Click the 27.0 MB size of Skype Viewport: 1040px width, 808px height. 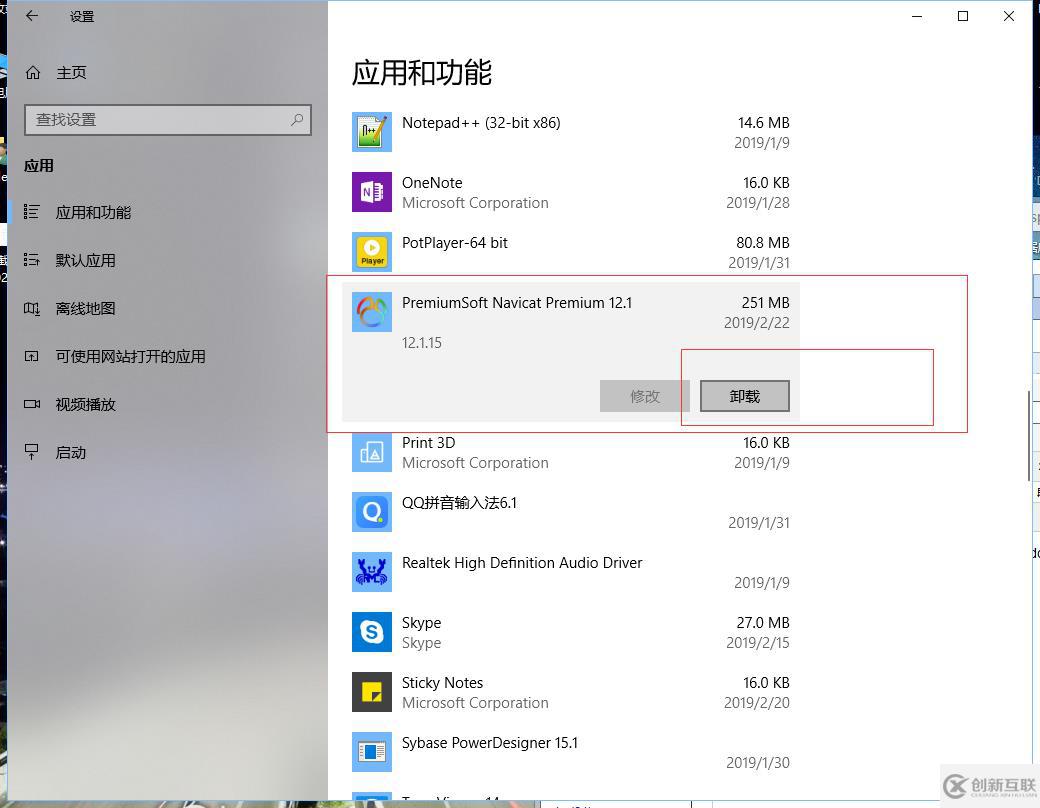(x=763, y=623)
